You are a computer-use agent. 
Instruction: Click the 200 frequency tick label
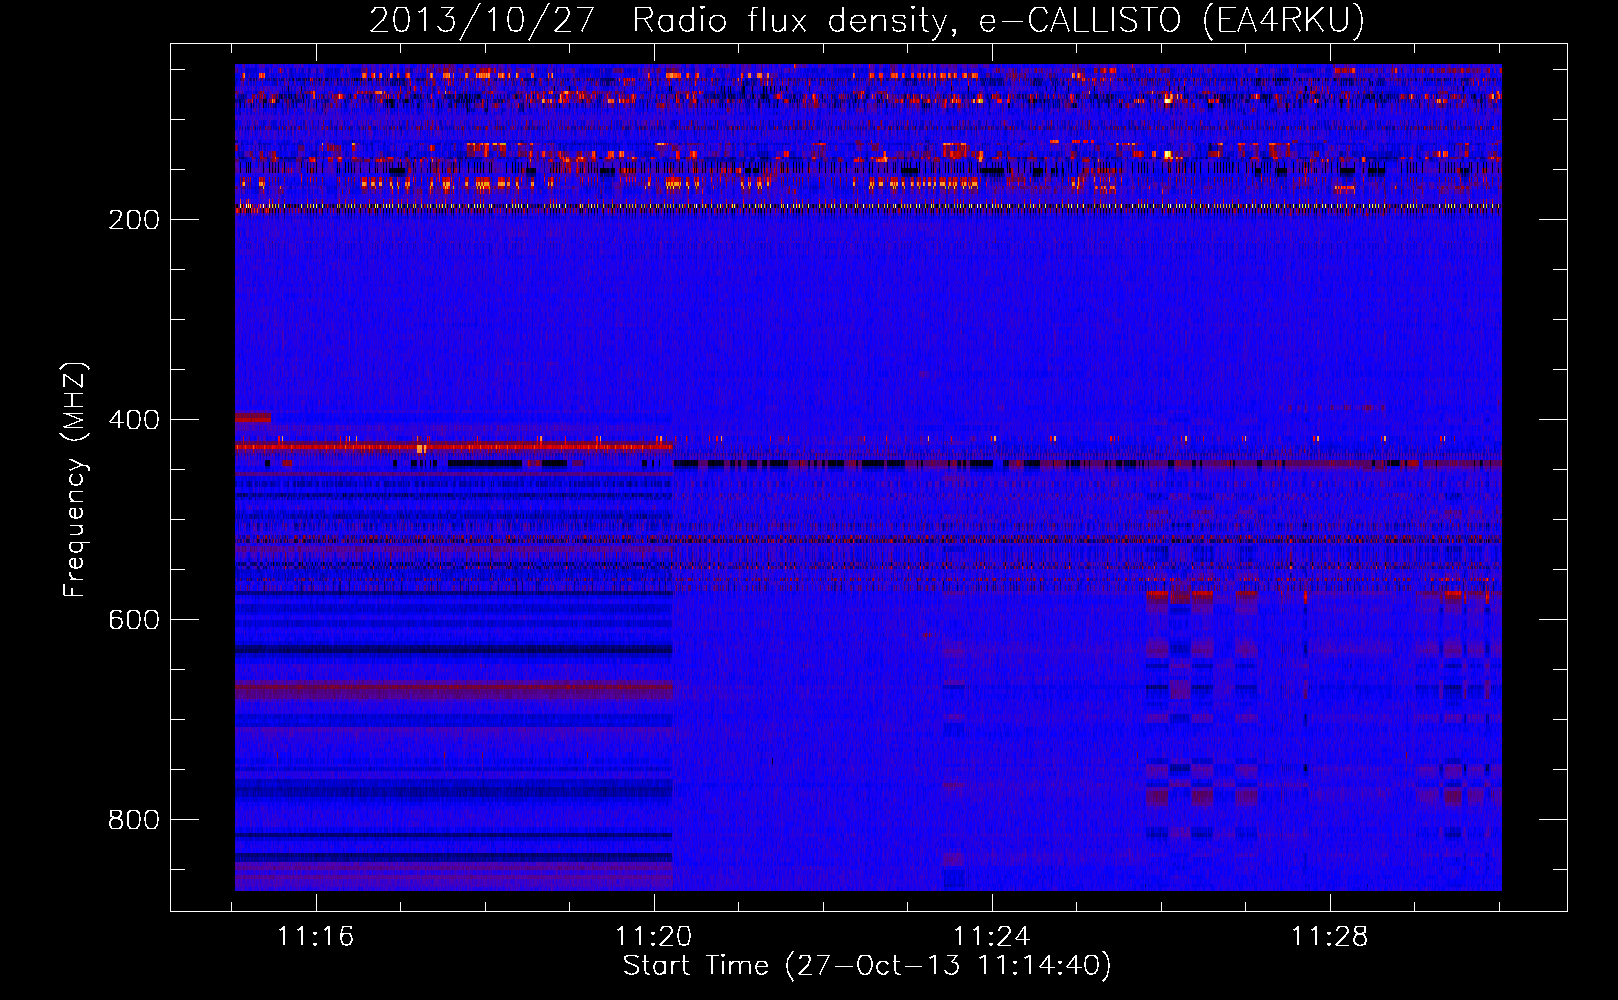(133, 220)
